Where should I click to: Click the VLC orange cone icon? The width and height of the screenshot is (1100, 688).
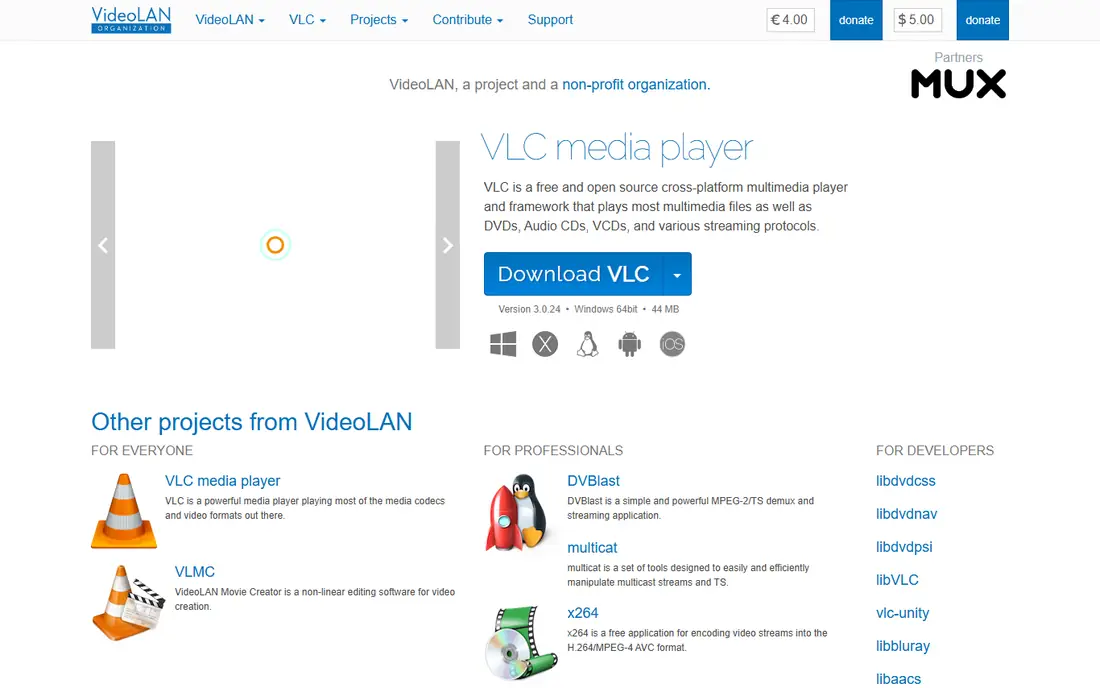124,511
